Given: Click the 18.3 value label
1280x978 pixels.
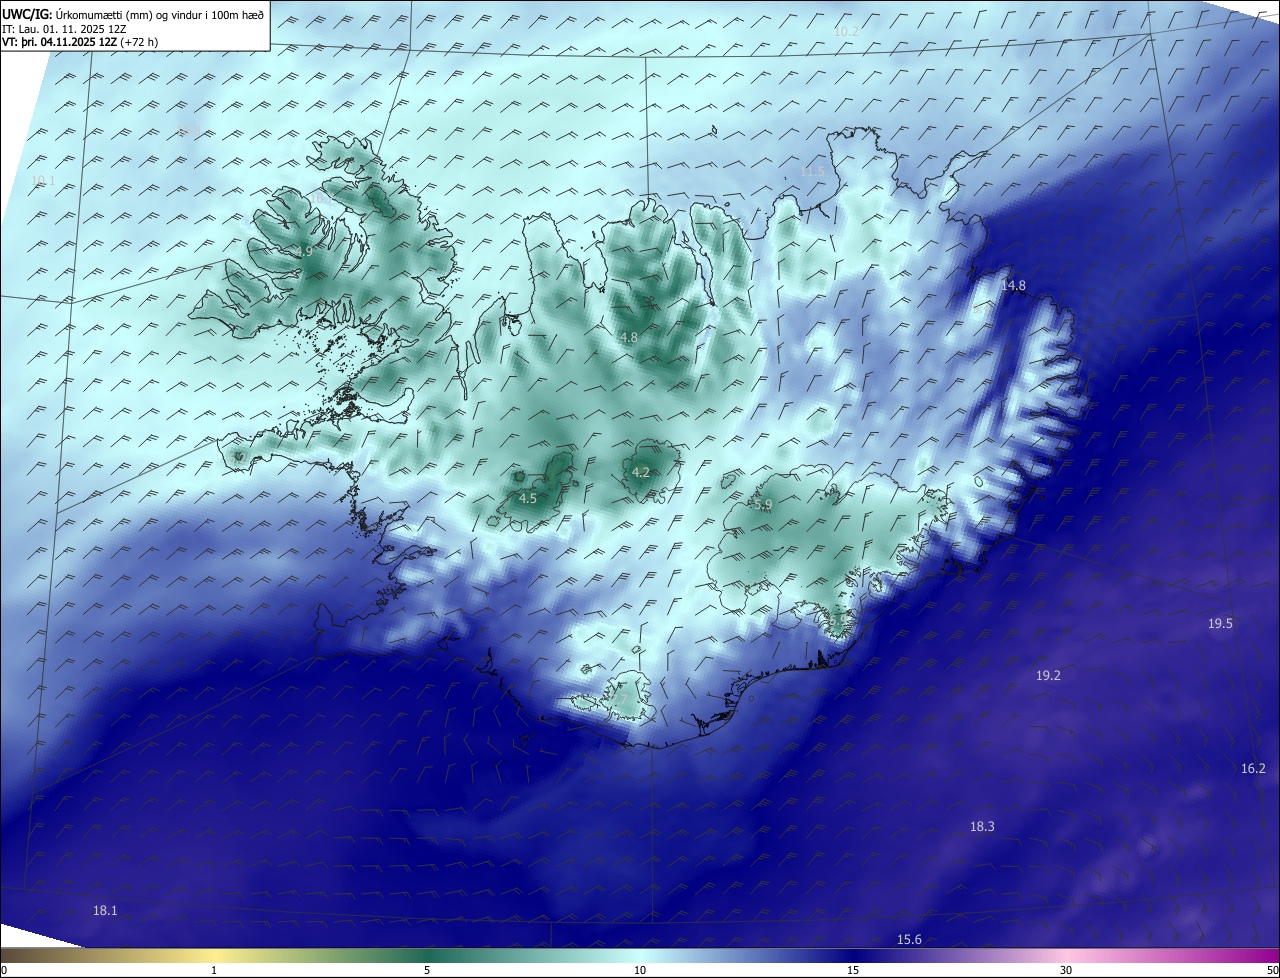Looking at the screenshot, I should (x=982, y=827).
